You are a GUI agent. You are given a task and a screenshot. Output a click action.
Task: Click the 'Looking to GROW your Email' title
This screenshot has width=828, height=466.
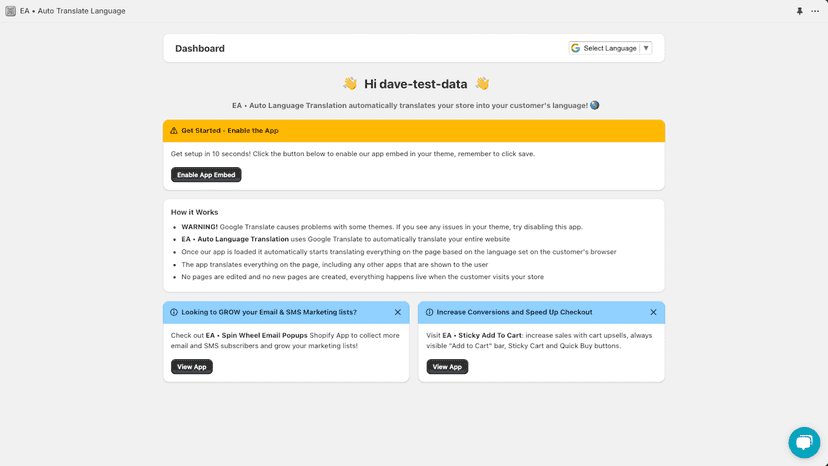coord(269,312)
